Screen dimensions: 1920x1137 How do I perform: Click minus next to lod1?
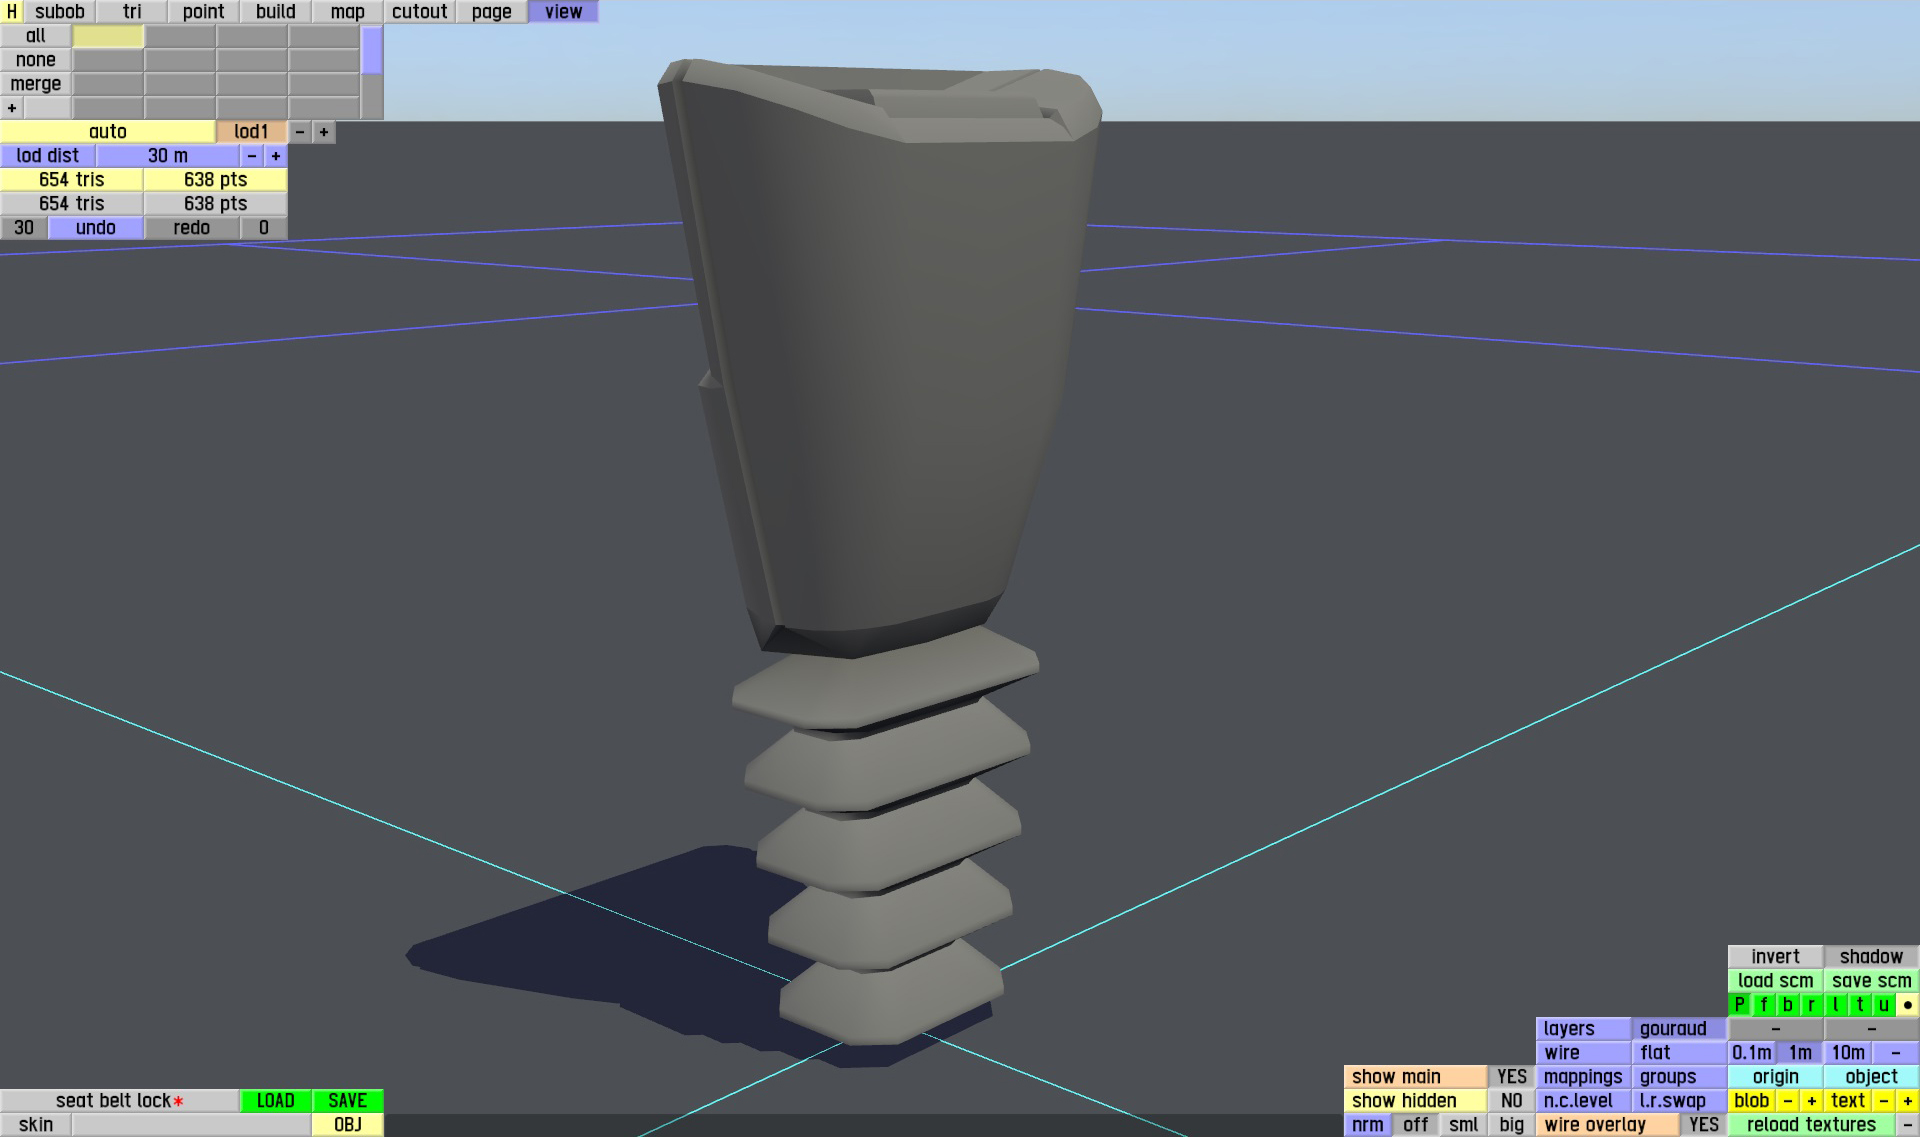[x=300, y=132]
